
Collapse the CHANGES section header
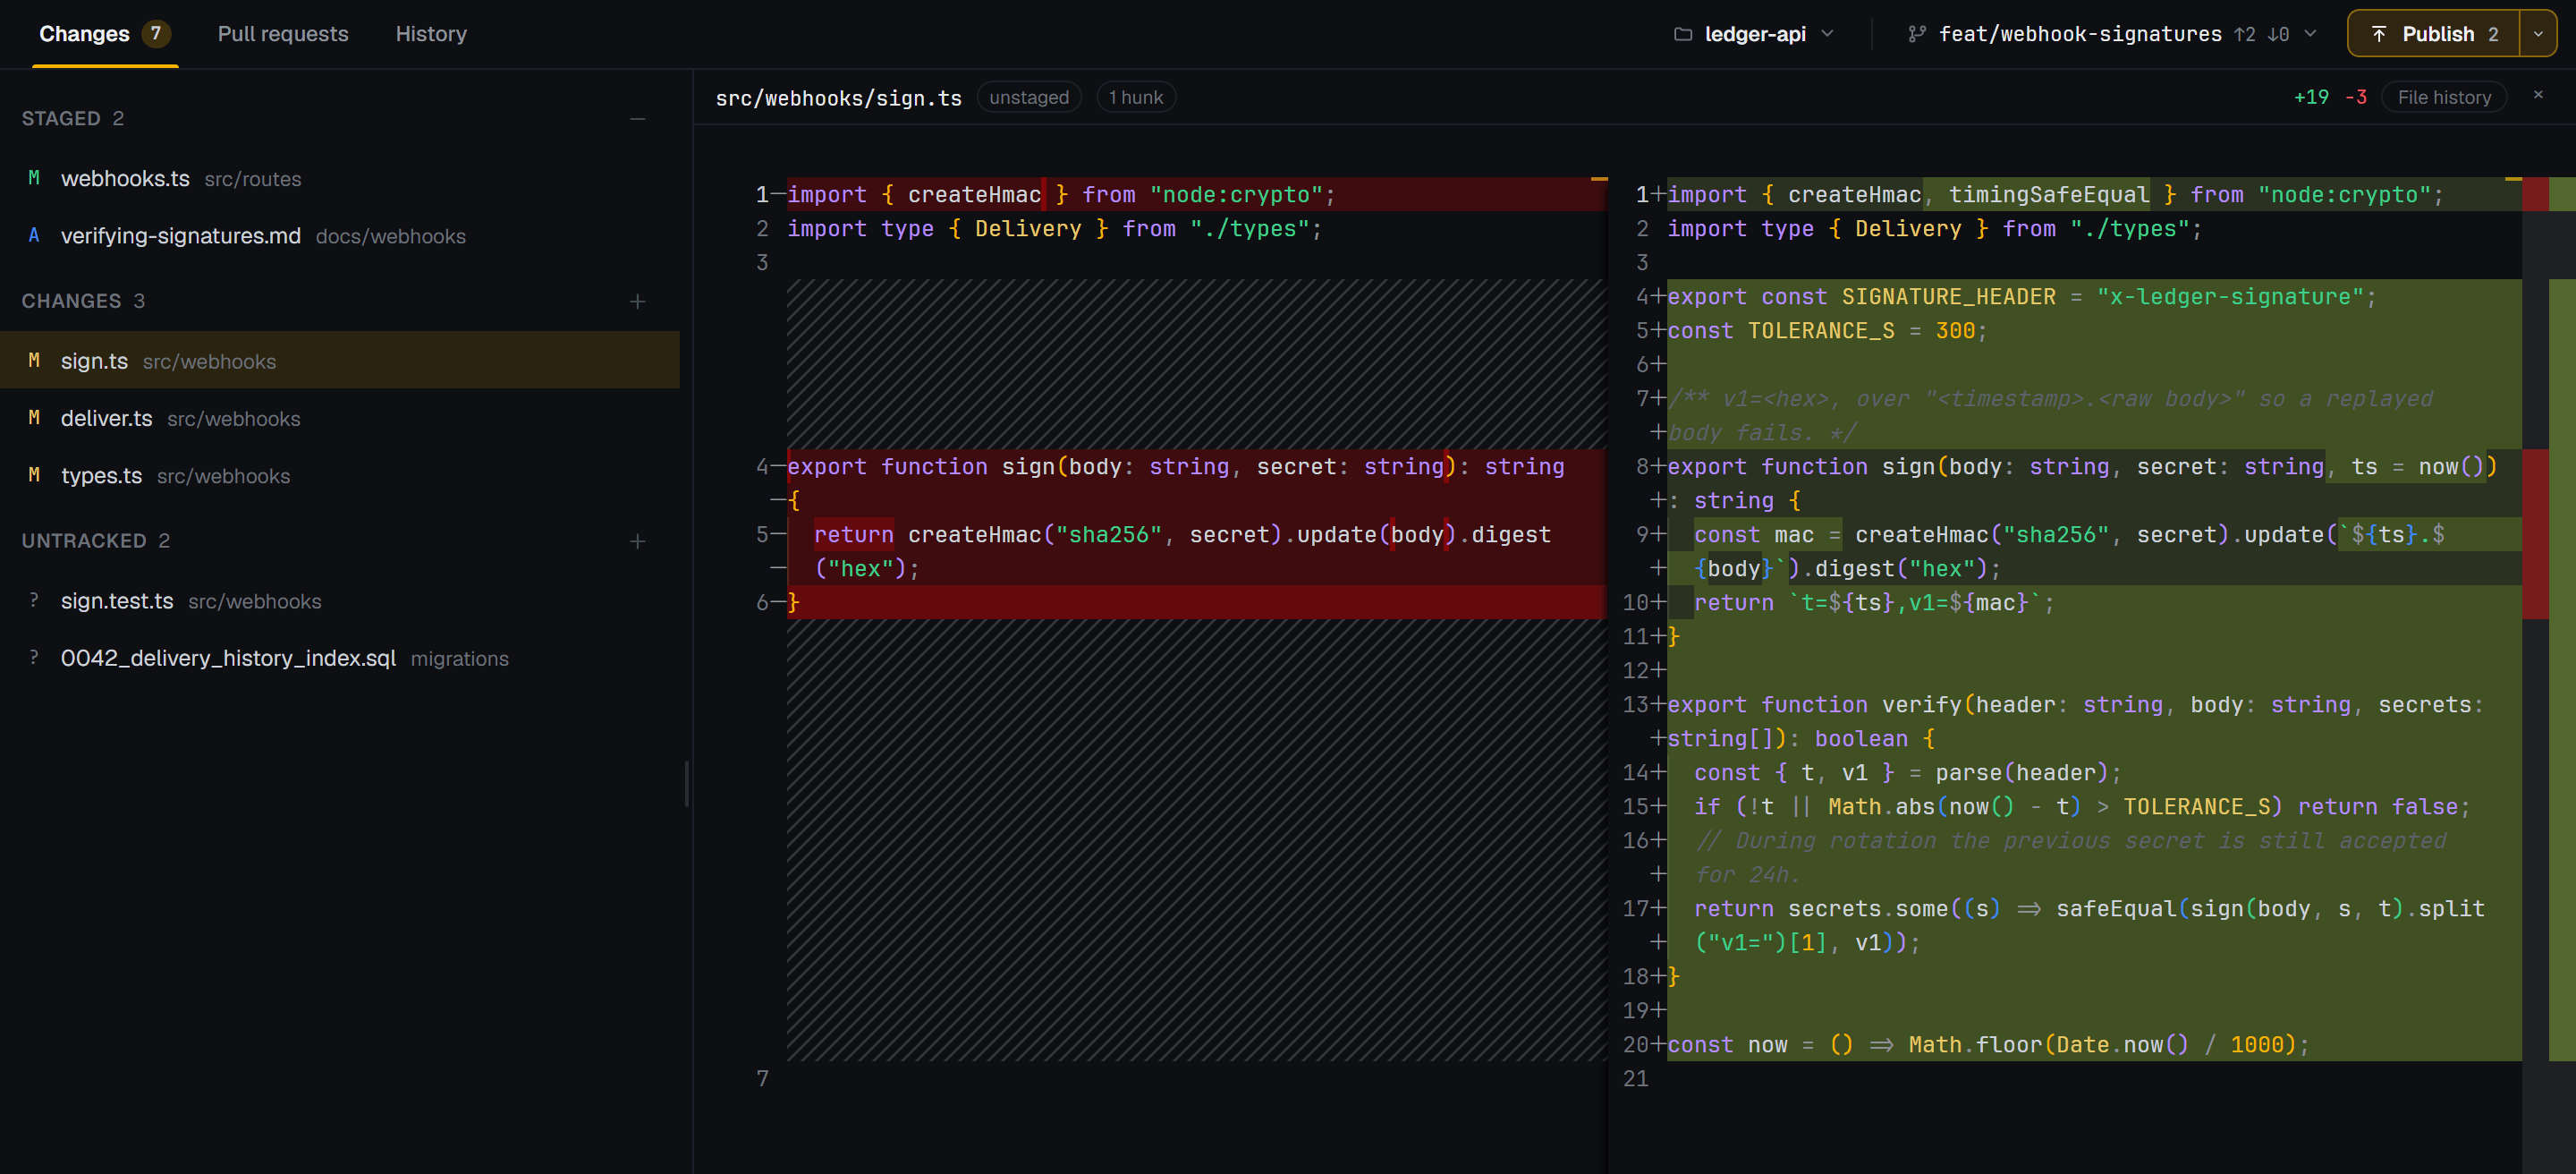pos(83,301)
